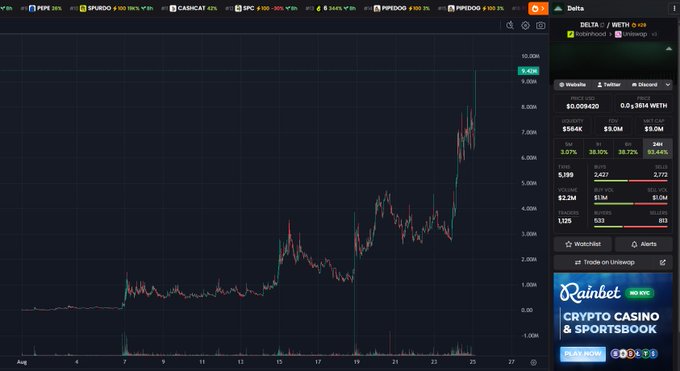The width and height of the screenshot is (680, 371).
Task: Open the 344% token in trending ticker
Action: coord(331,8)
